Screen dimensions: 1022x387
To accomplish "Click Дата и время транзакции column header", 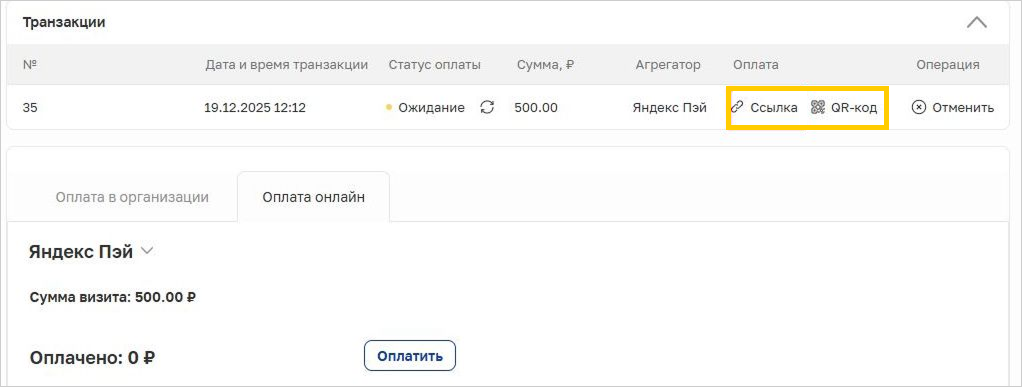I will coord(287,64).
